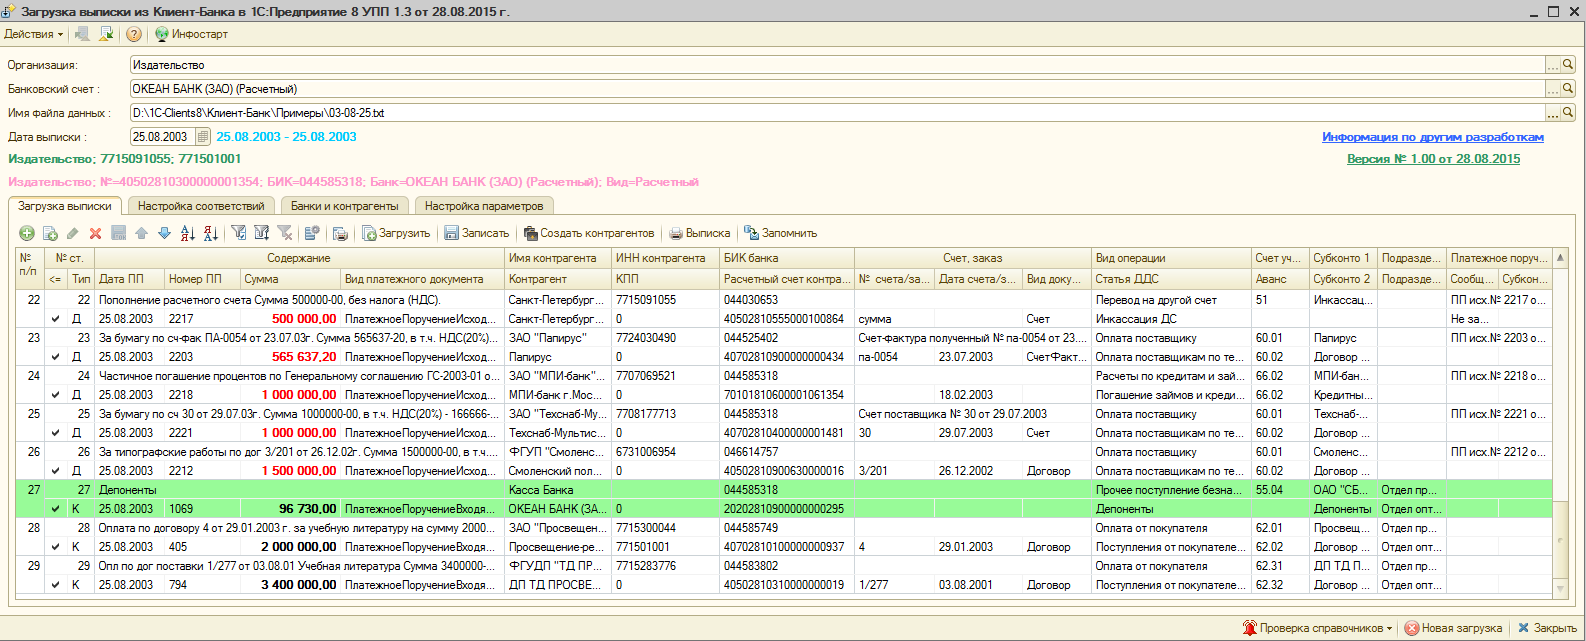Click the red delete row icon
Image resolution: width=1586 pixels, height=641 pixels.
(96, 233)
